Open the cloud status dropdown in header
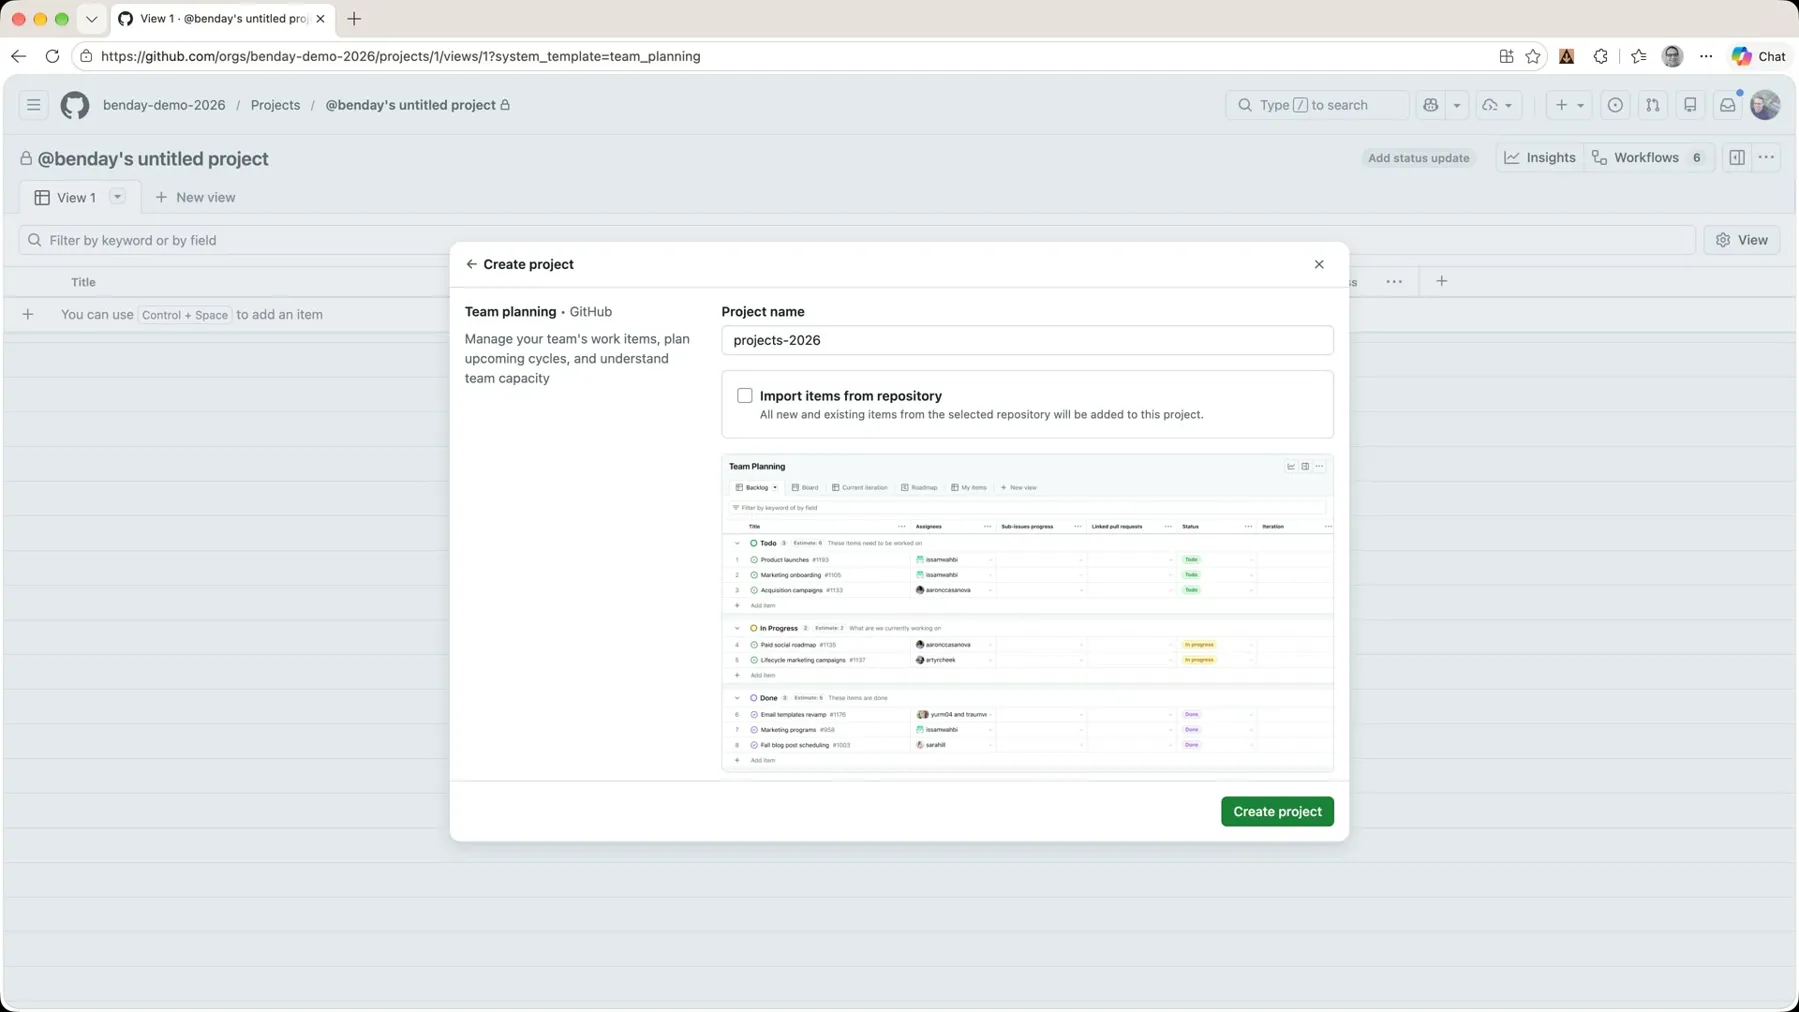 pyautogui.click(x=1497, y=105)
